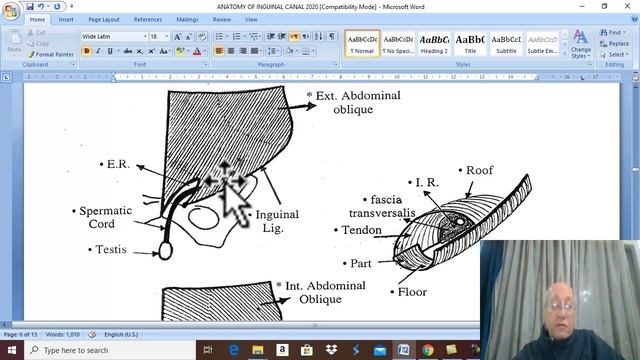Switch to the Insert tab
640x360 pixels.
(x=66, y=20)
